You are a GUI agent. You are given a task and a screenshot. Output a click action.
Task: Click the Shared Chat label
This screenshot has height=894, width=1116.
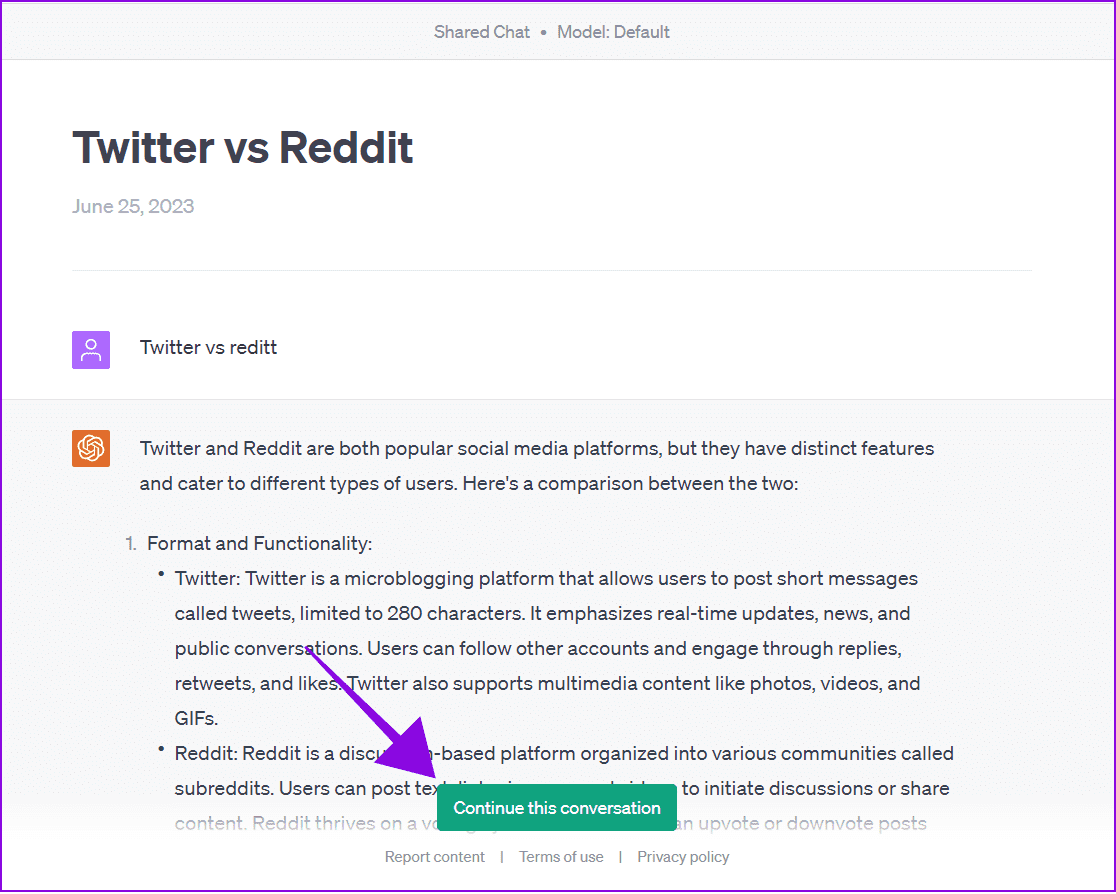coord(482,32)
